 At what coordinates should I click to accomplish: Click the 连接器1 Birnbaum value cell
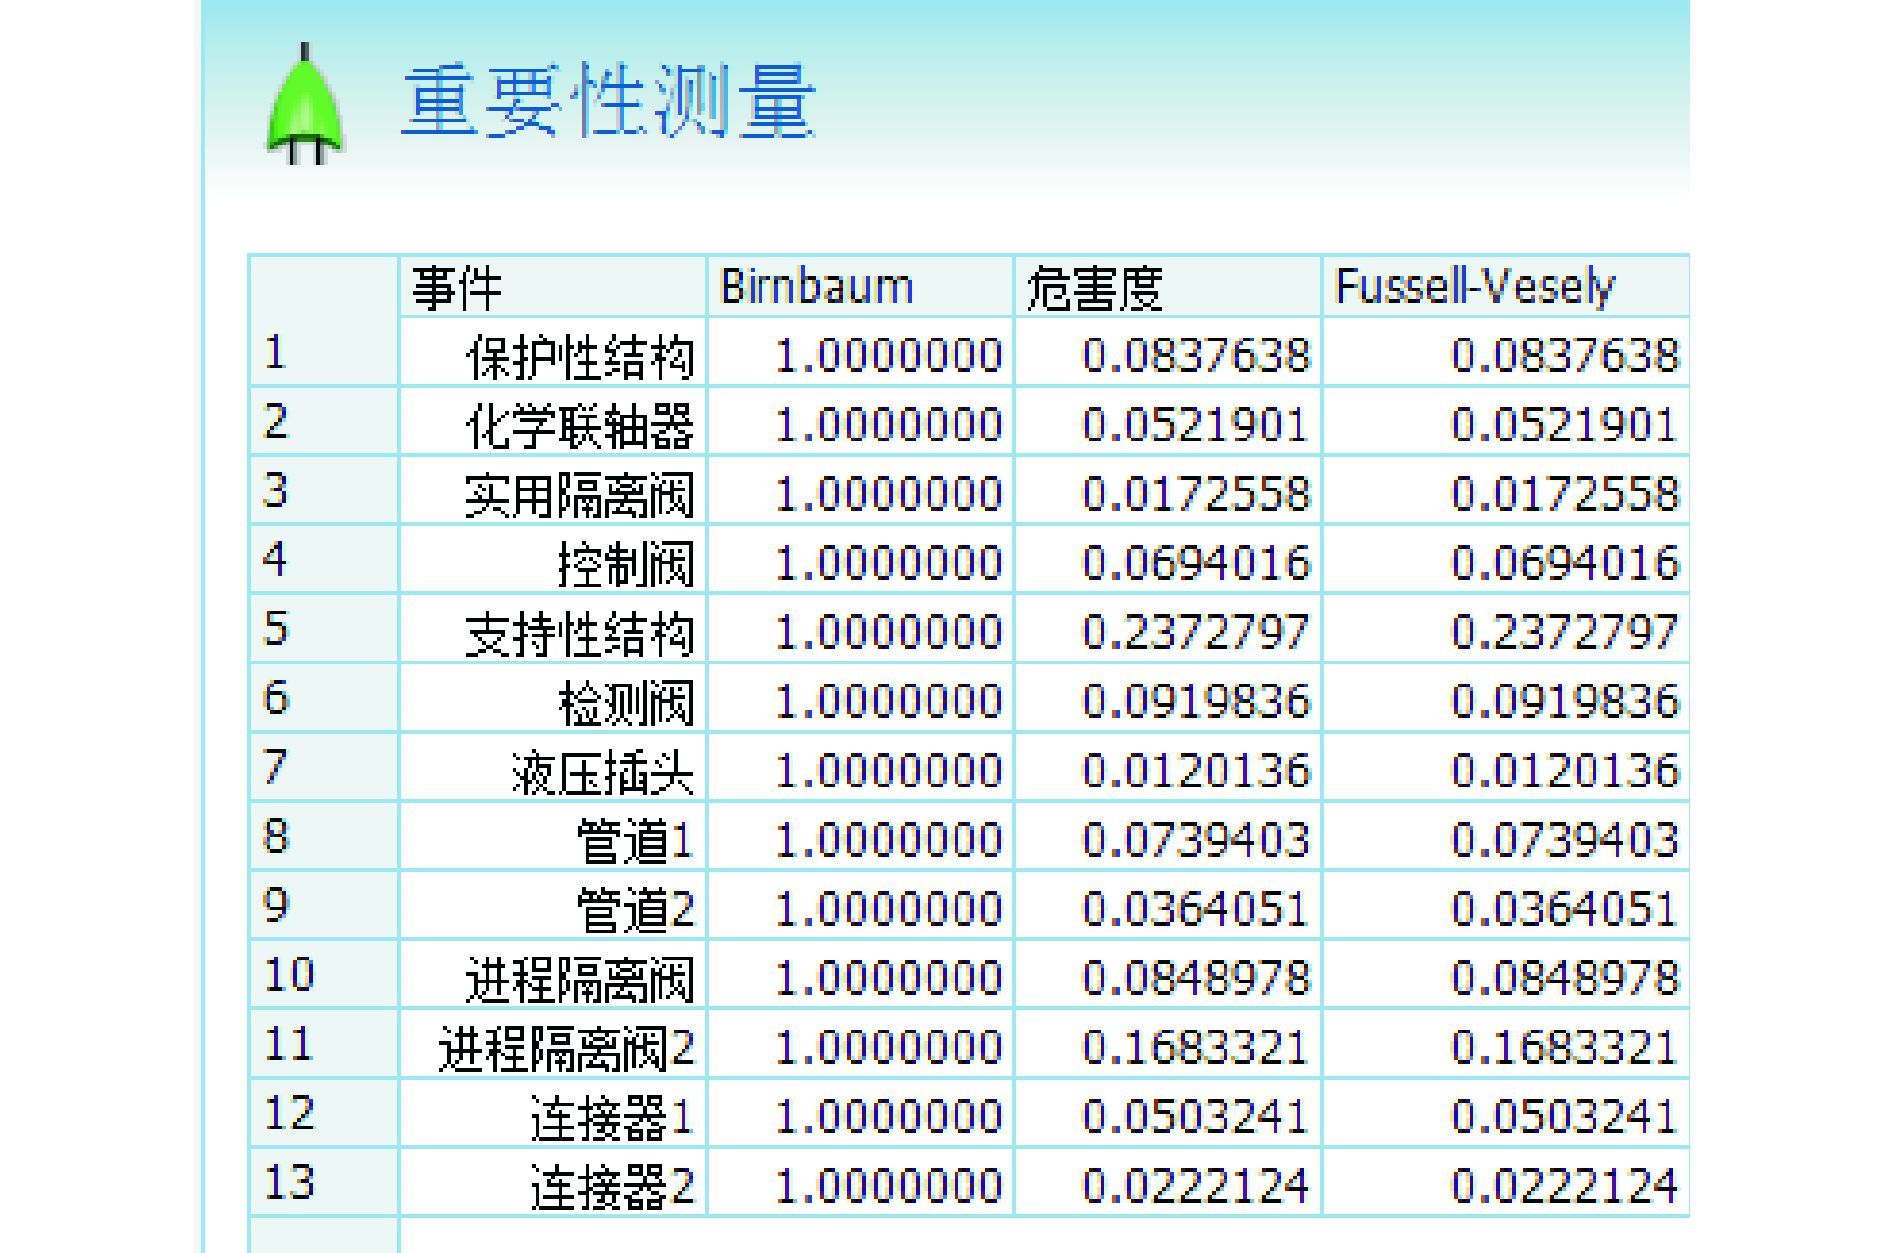(888, 1116)
